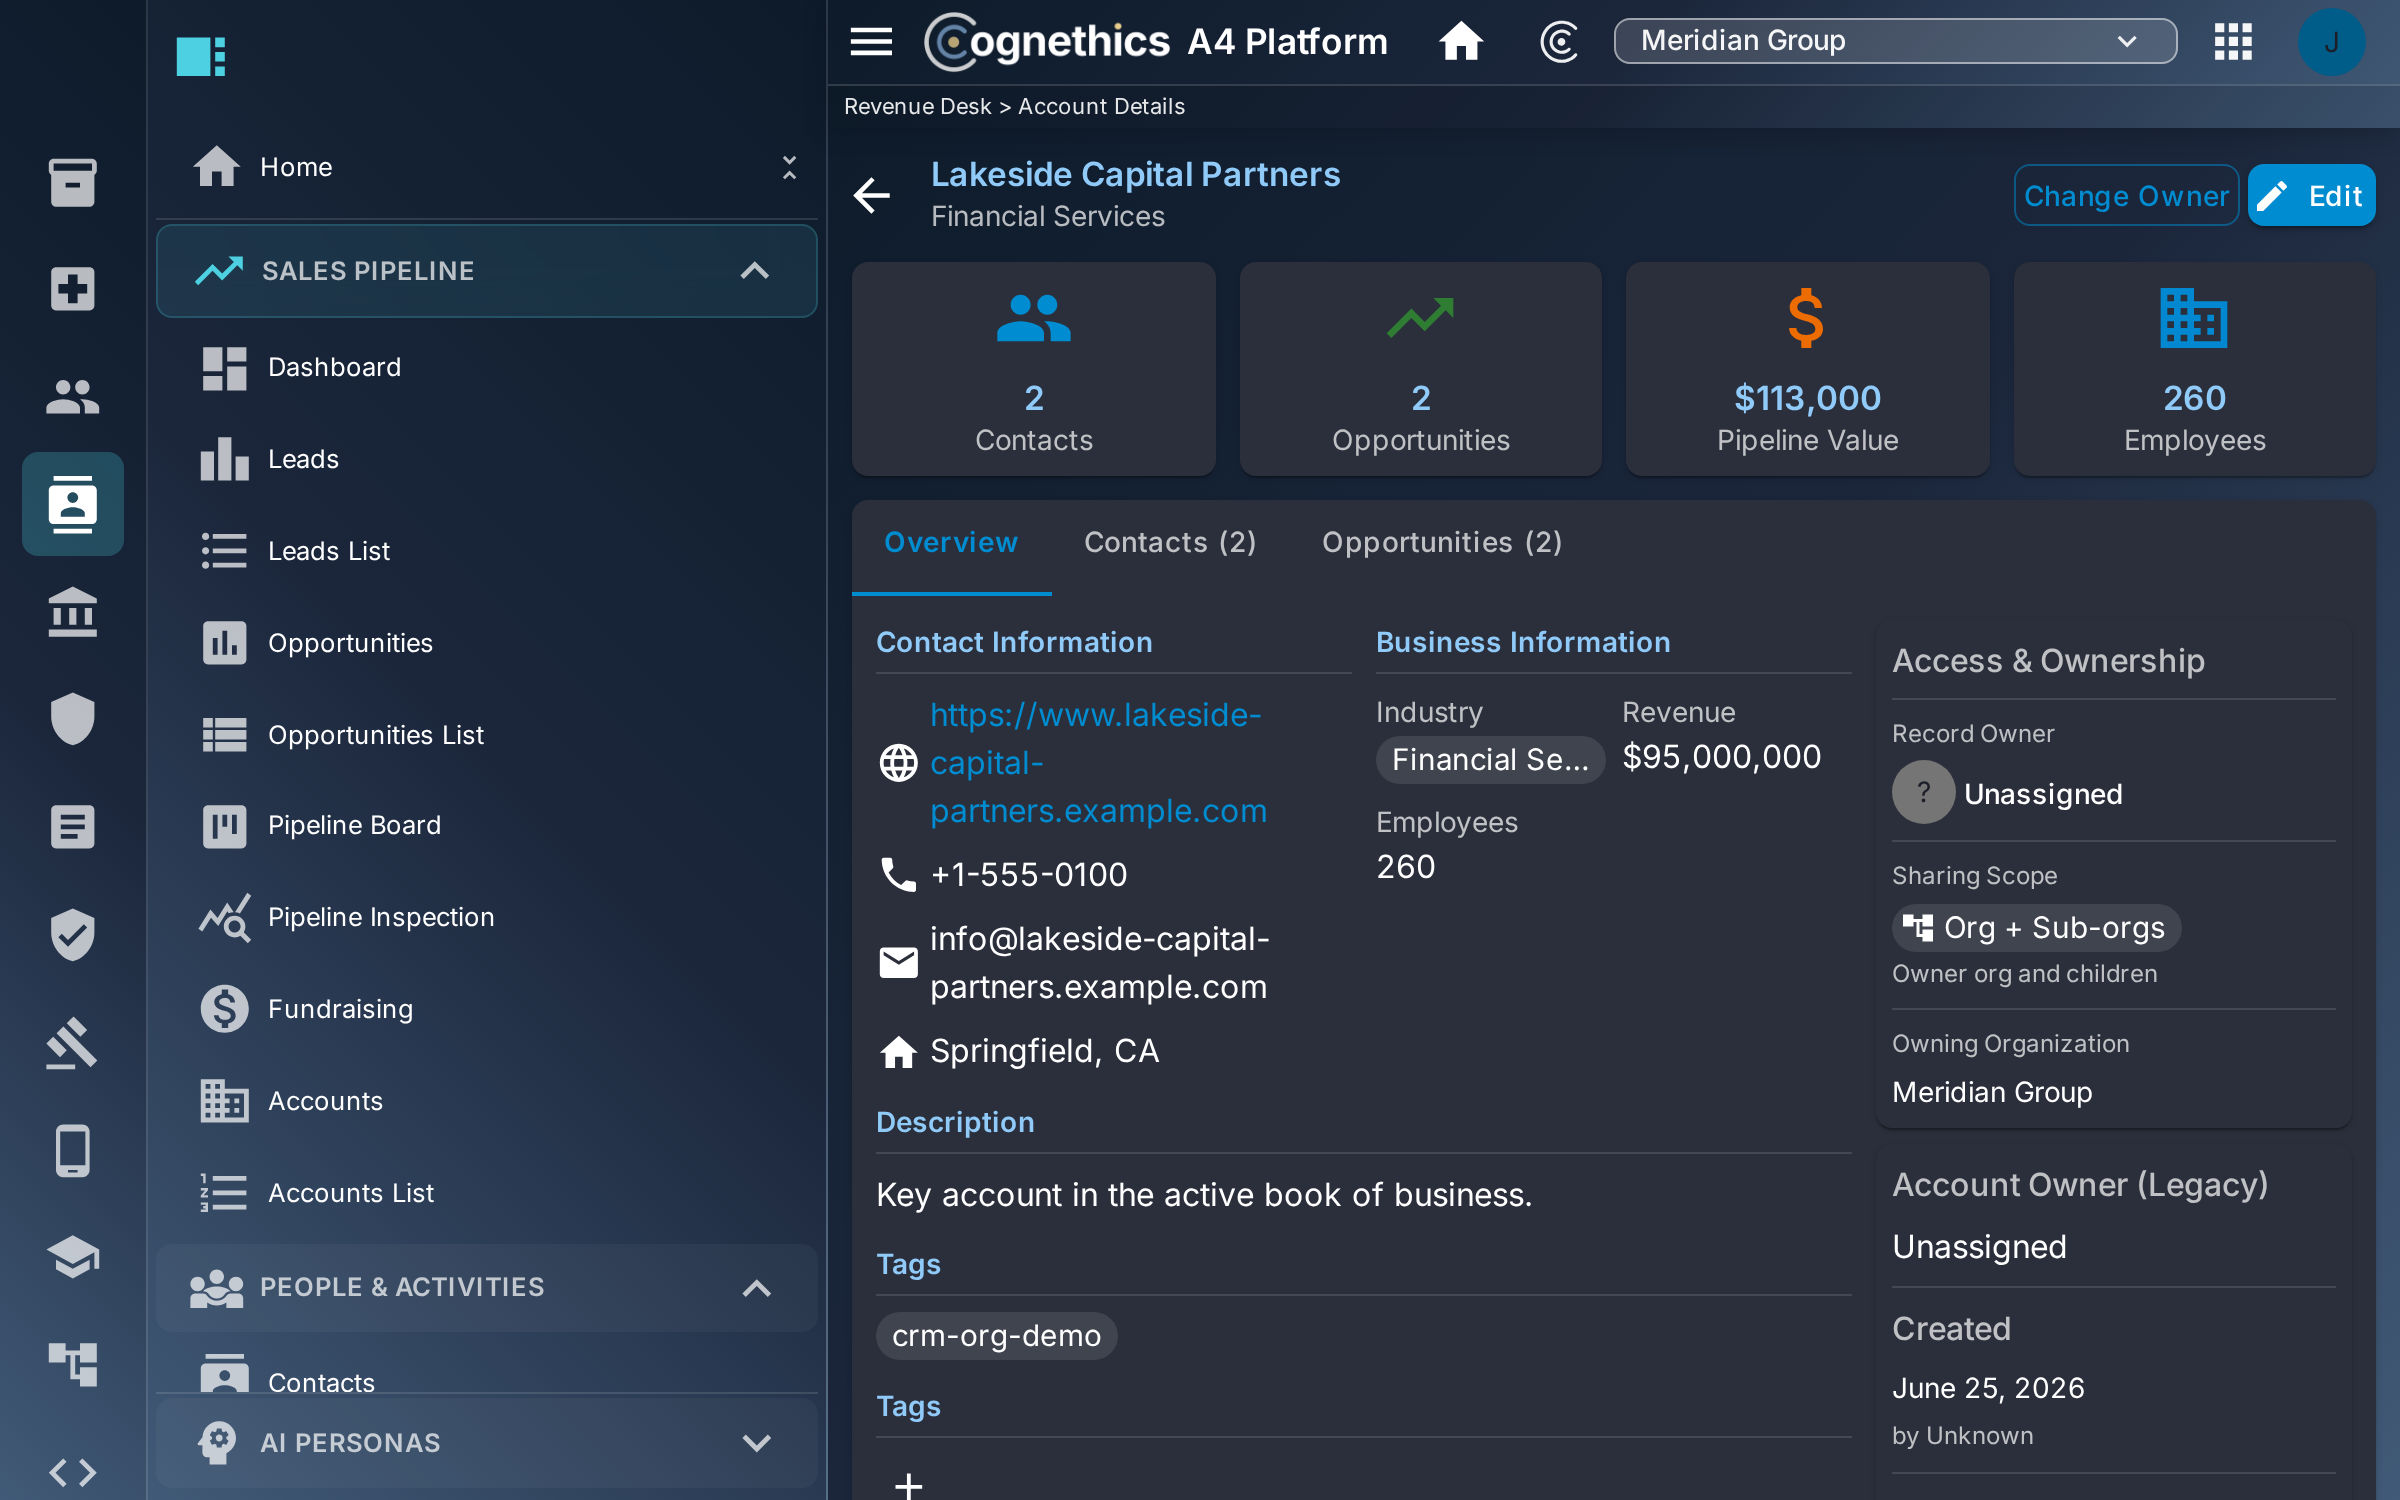Open the people group icon in left rail

[x=72, y=397]
